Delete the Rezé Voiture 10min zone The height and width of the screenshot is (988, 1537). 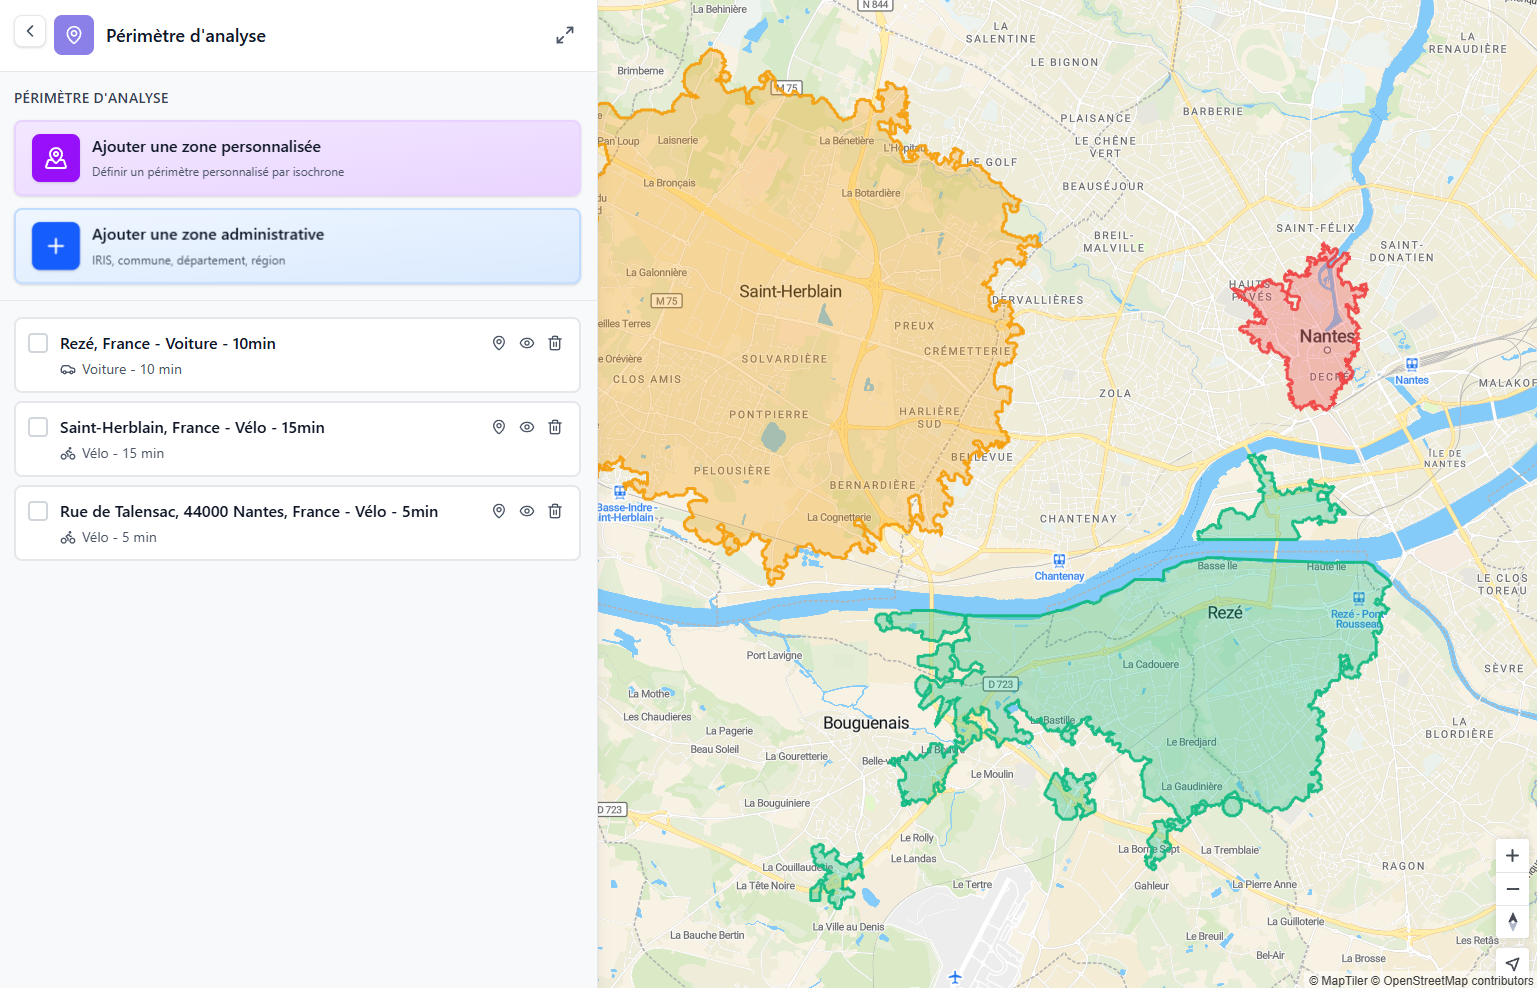click(555, 343)
